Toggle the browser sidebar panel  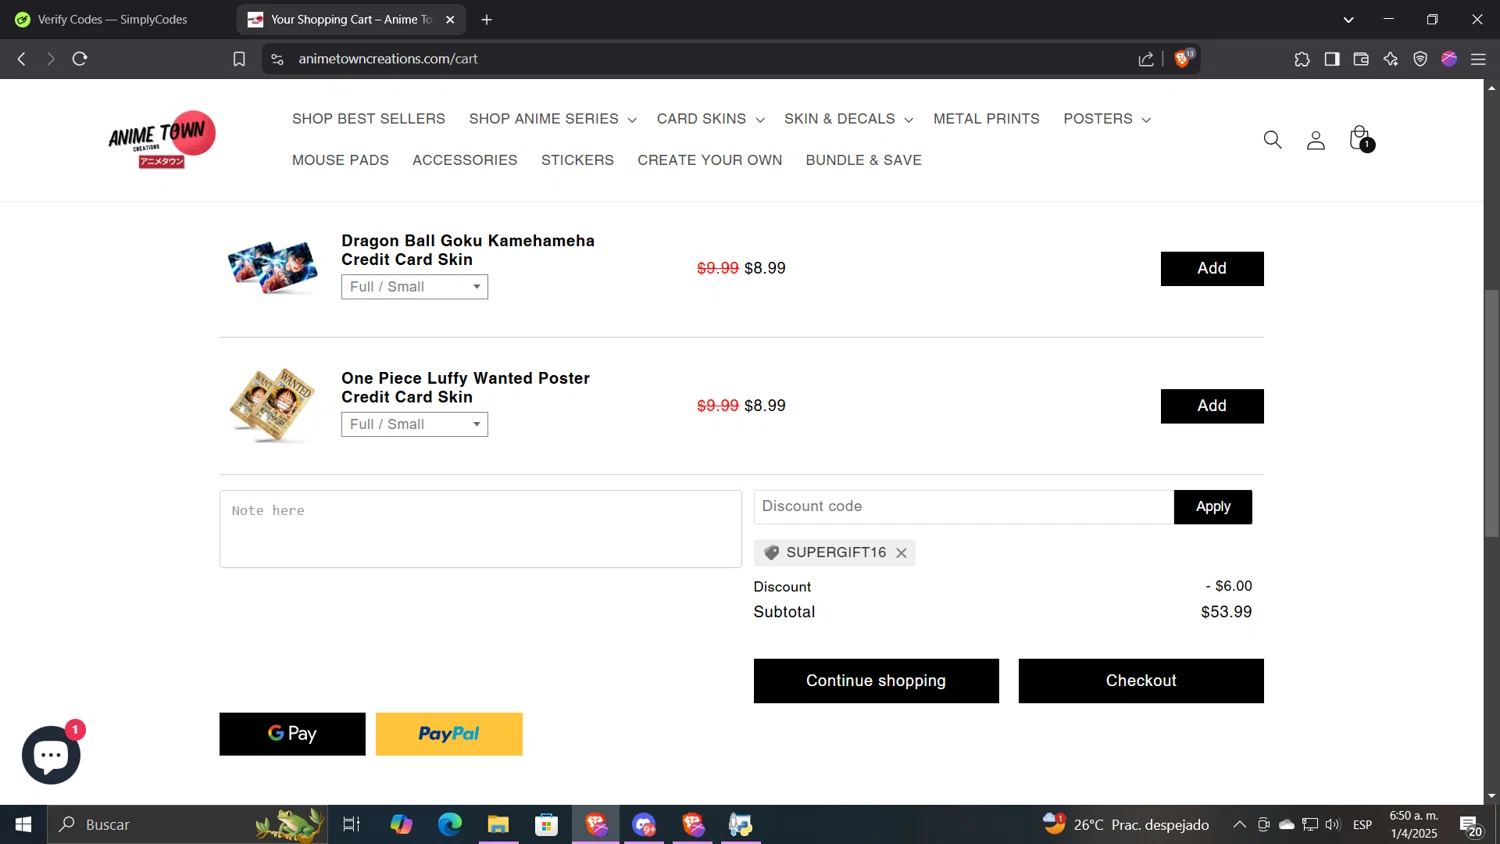tap(1332, 59)
